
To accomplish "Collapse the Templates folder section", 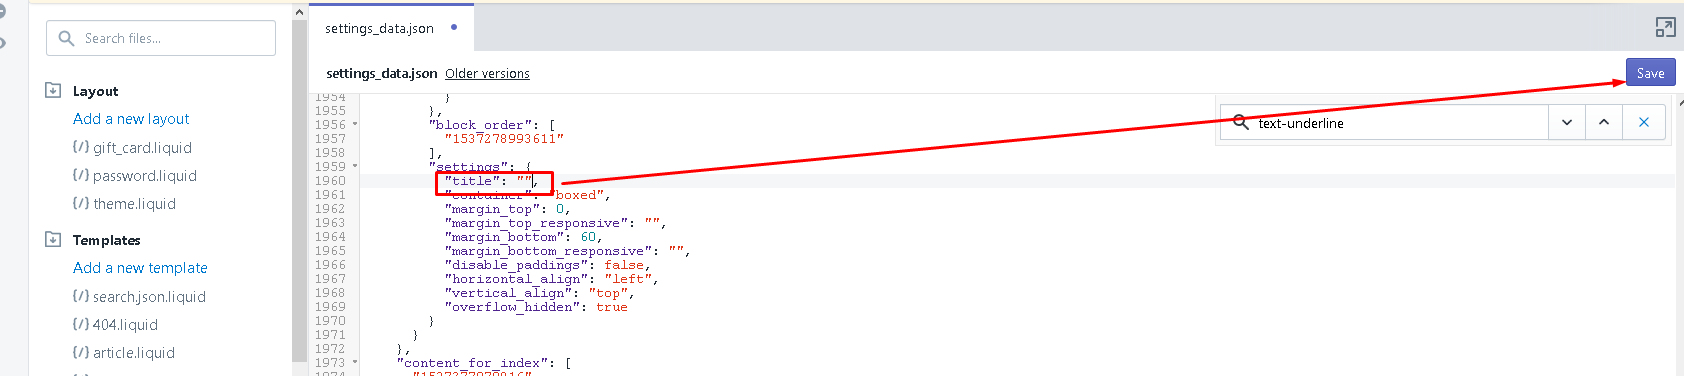I will pos(106,240).
